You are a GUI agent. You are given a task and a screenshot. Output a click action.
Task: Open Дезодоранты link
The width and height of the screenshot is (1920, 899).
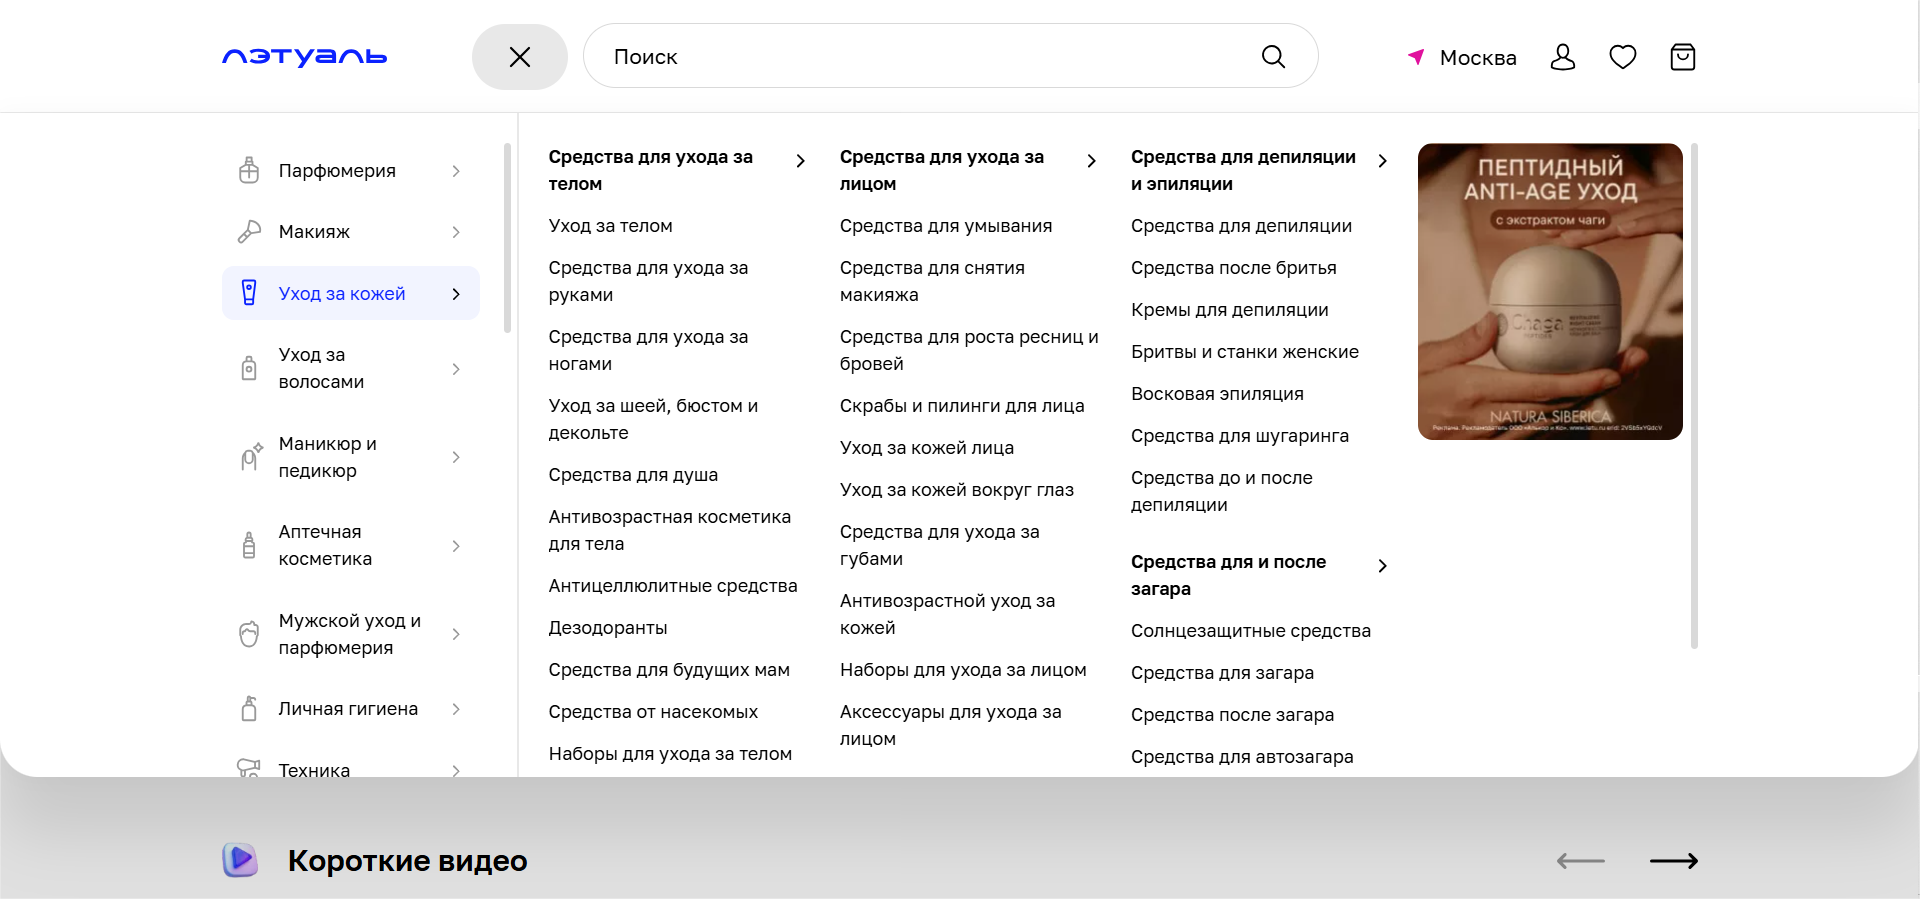[608, 628]
